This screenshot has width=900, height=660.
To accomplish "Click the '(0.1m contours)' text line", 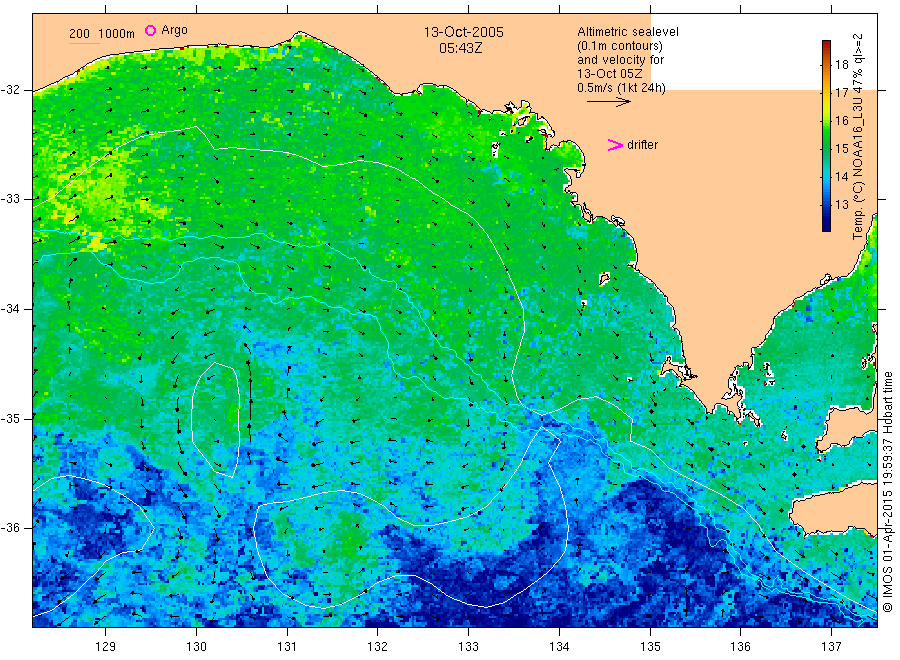I will coord(619,46).
